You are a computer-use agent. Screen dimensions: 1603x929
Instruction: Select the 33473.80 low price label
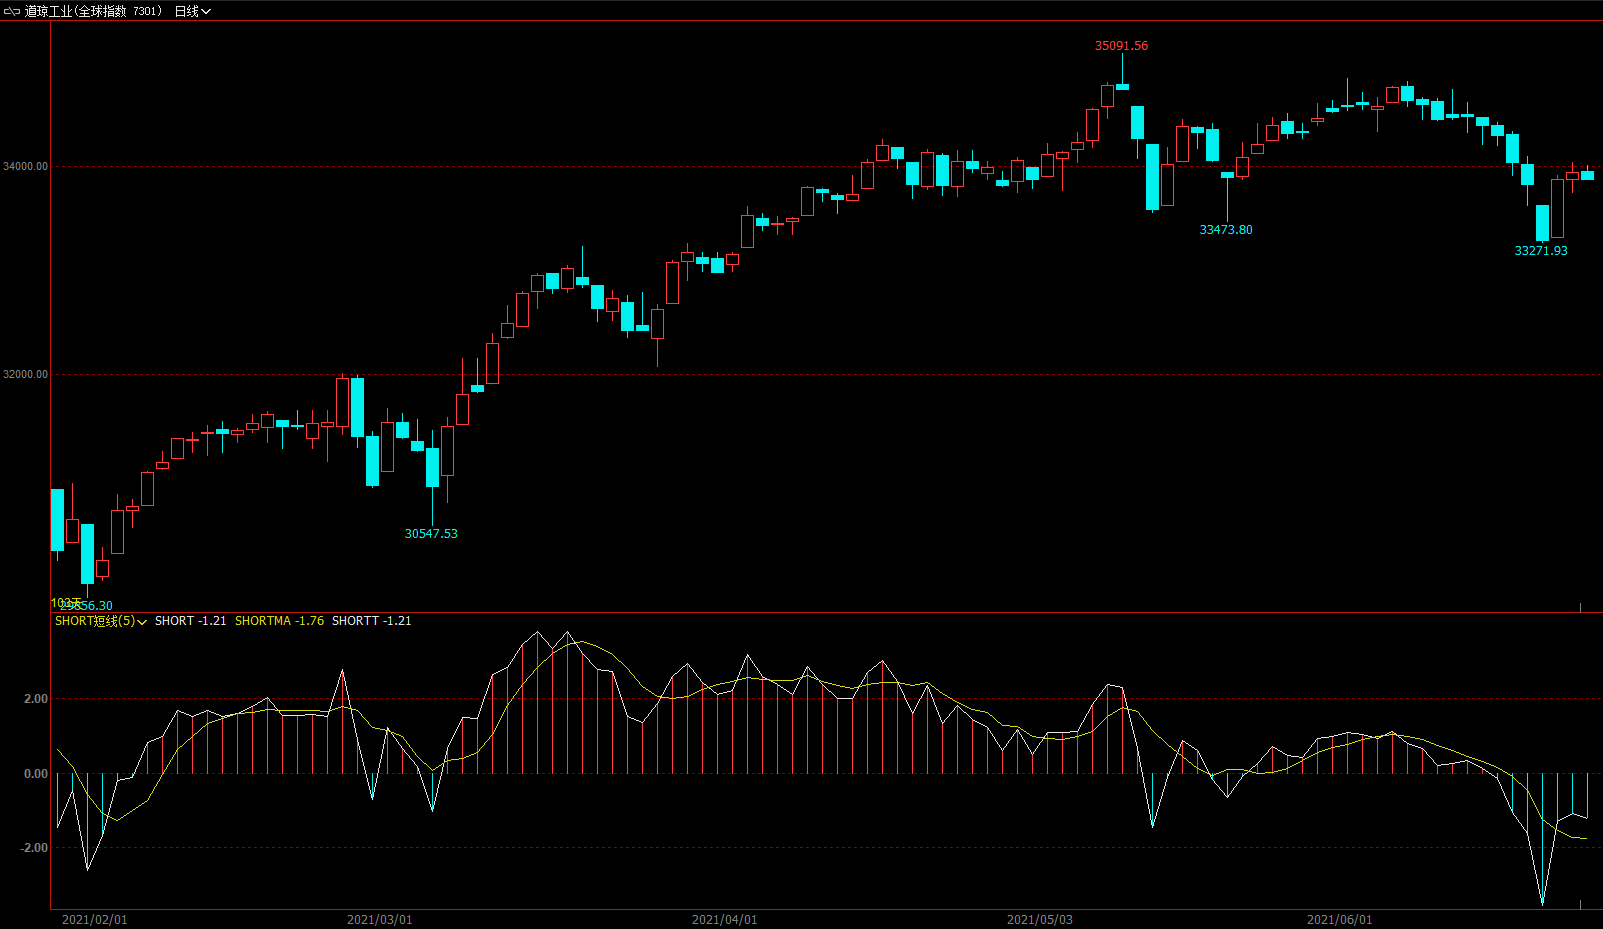pos(1225,230)
